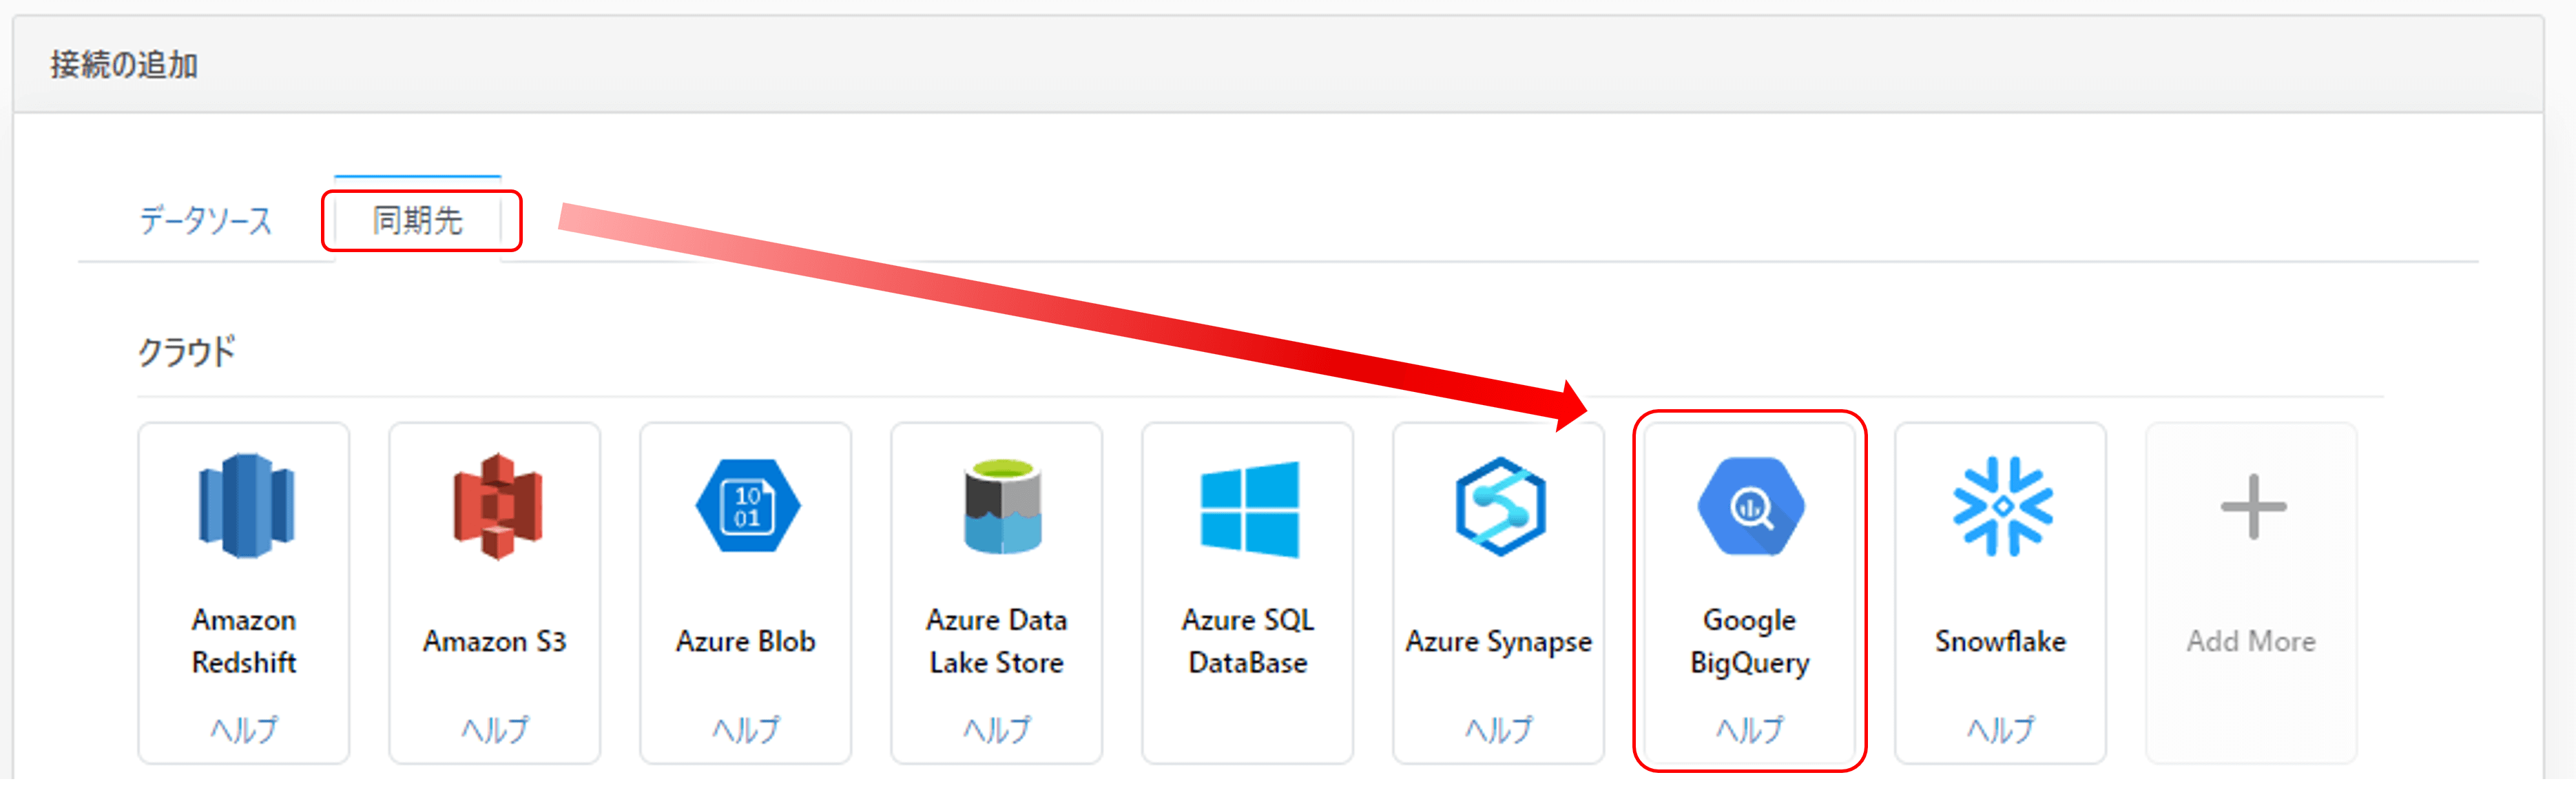The image size is (2576, 786).
Task: Choose the Azure Blob hexagon icon
Action: point(747,505)
